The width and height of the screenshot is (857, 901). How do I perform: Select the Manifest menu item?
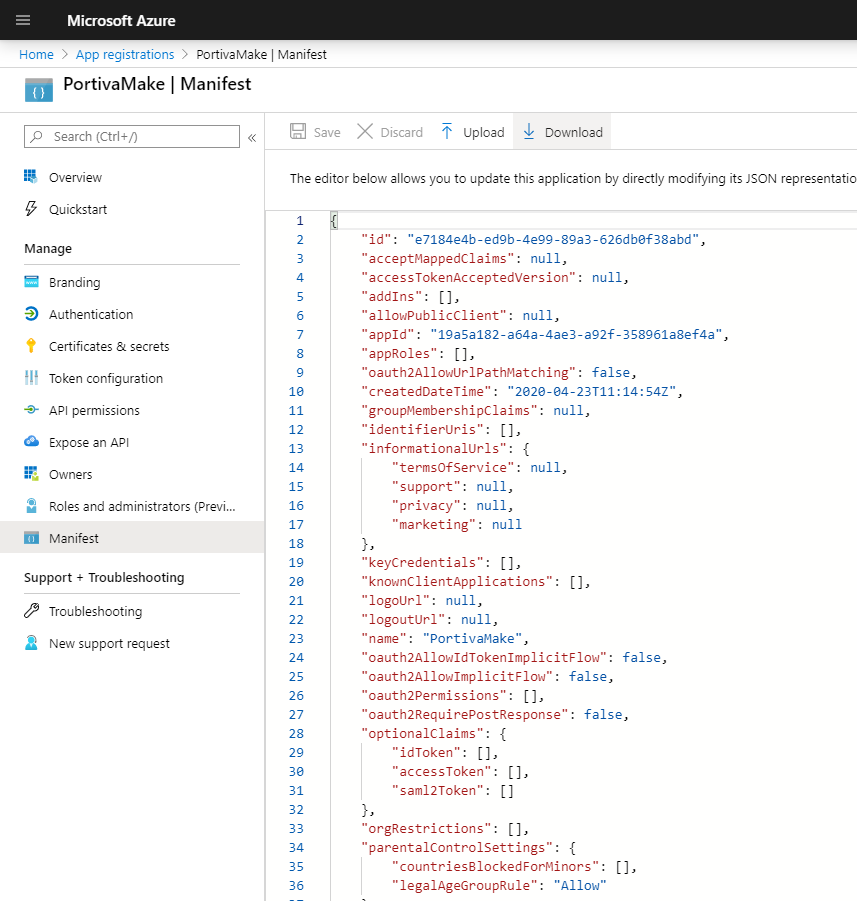(x=74, y=538)
